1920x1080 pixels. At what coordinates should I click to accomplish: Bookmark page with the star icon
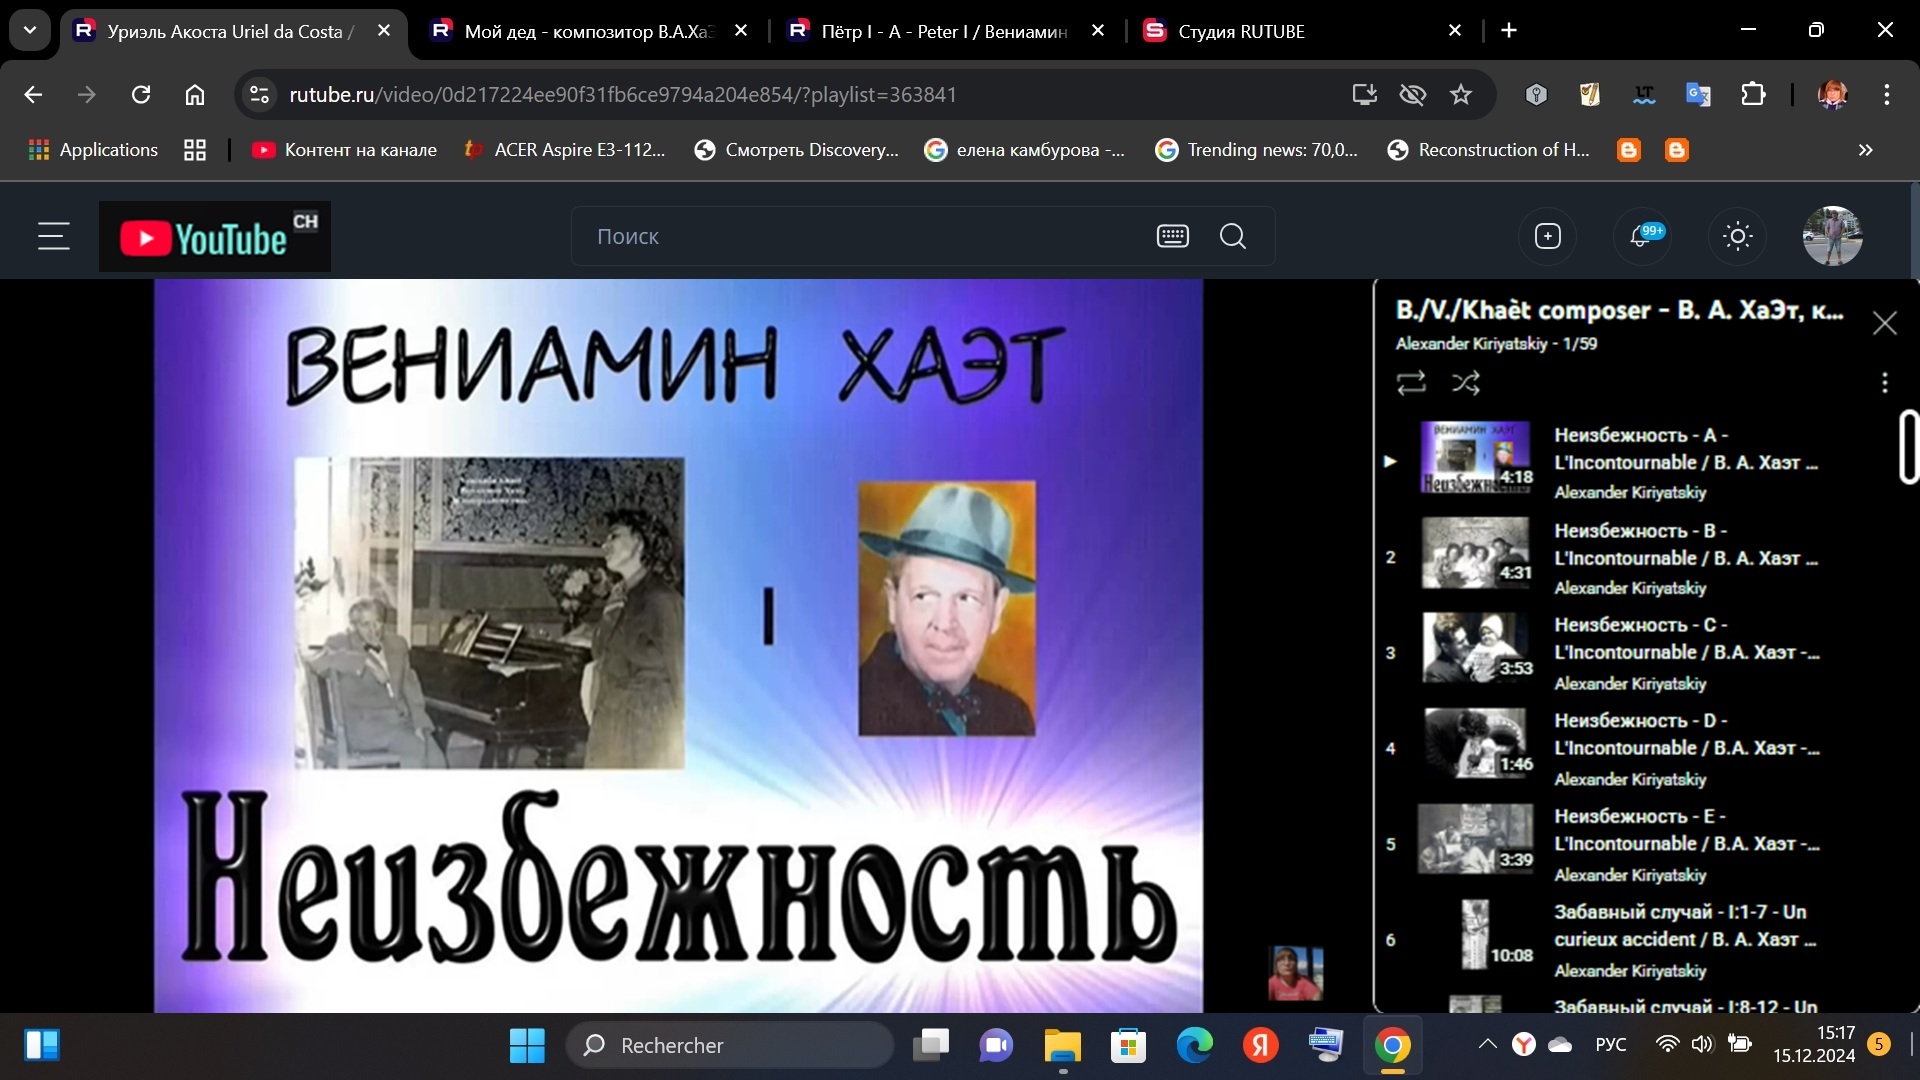click(x=1461, y=95)
